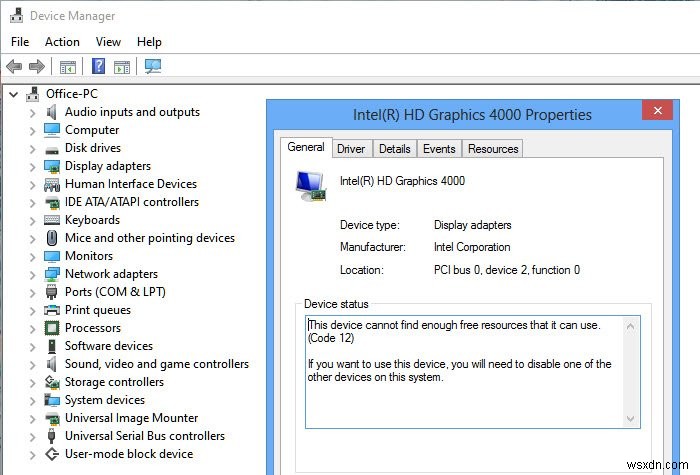Click the Sound, video and game controllers icon
This screenshot has width=700, height=475.
coord(52,364)
